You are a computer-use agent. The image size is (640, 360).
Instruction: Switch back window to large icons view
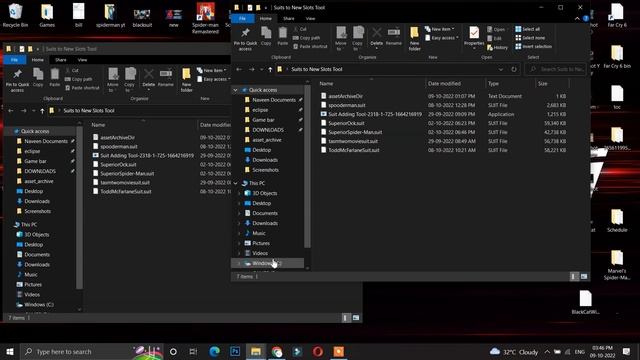pos(356,318)
